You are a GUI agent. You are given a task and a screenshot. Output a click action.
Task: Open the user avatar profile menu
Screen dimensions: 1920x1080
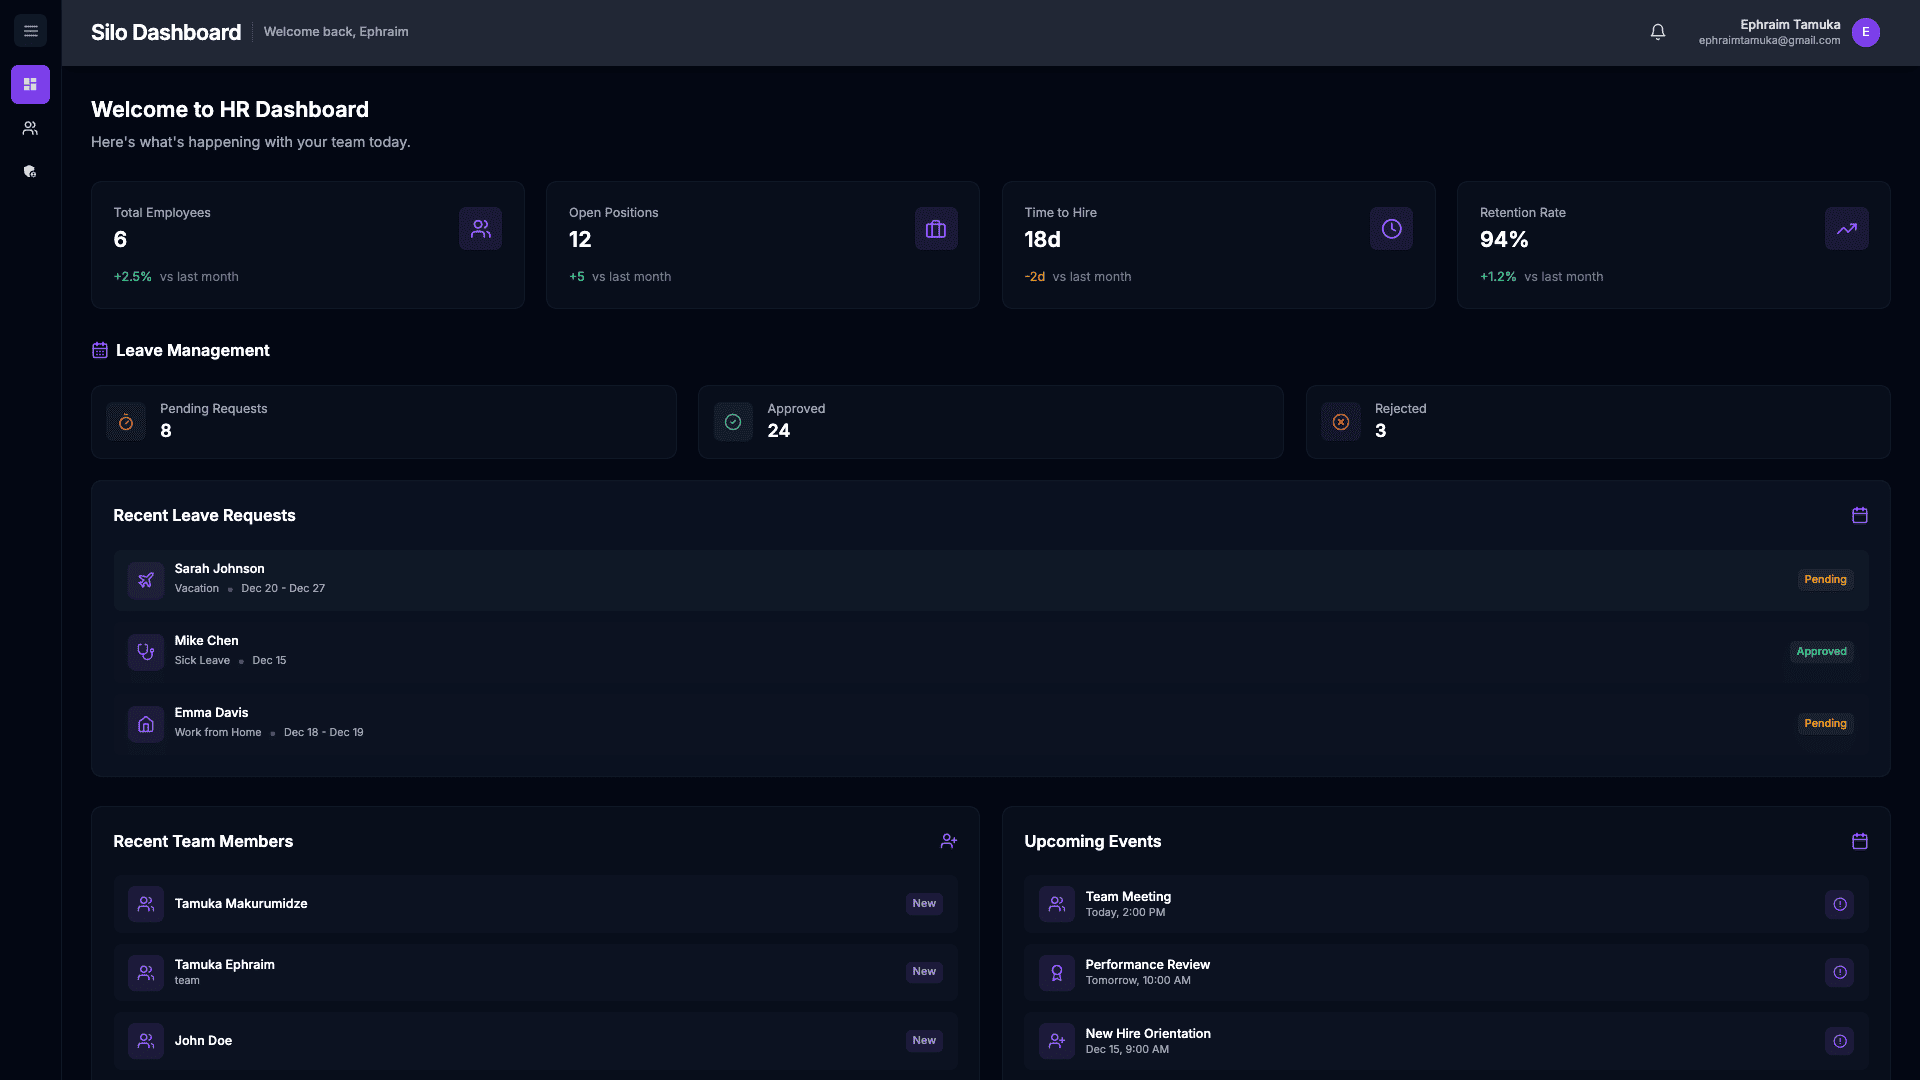[1865, 32]
